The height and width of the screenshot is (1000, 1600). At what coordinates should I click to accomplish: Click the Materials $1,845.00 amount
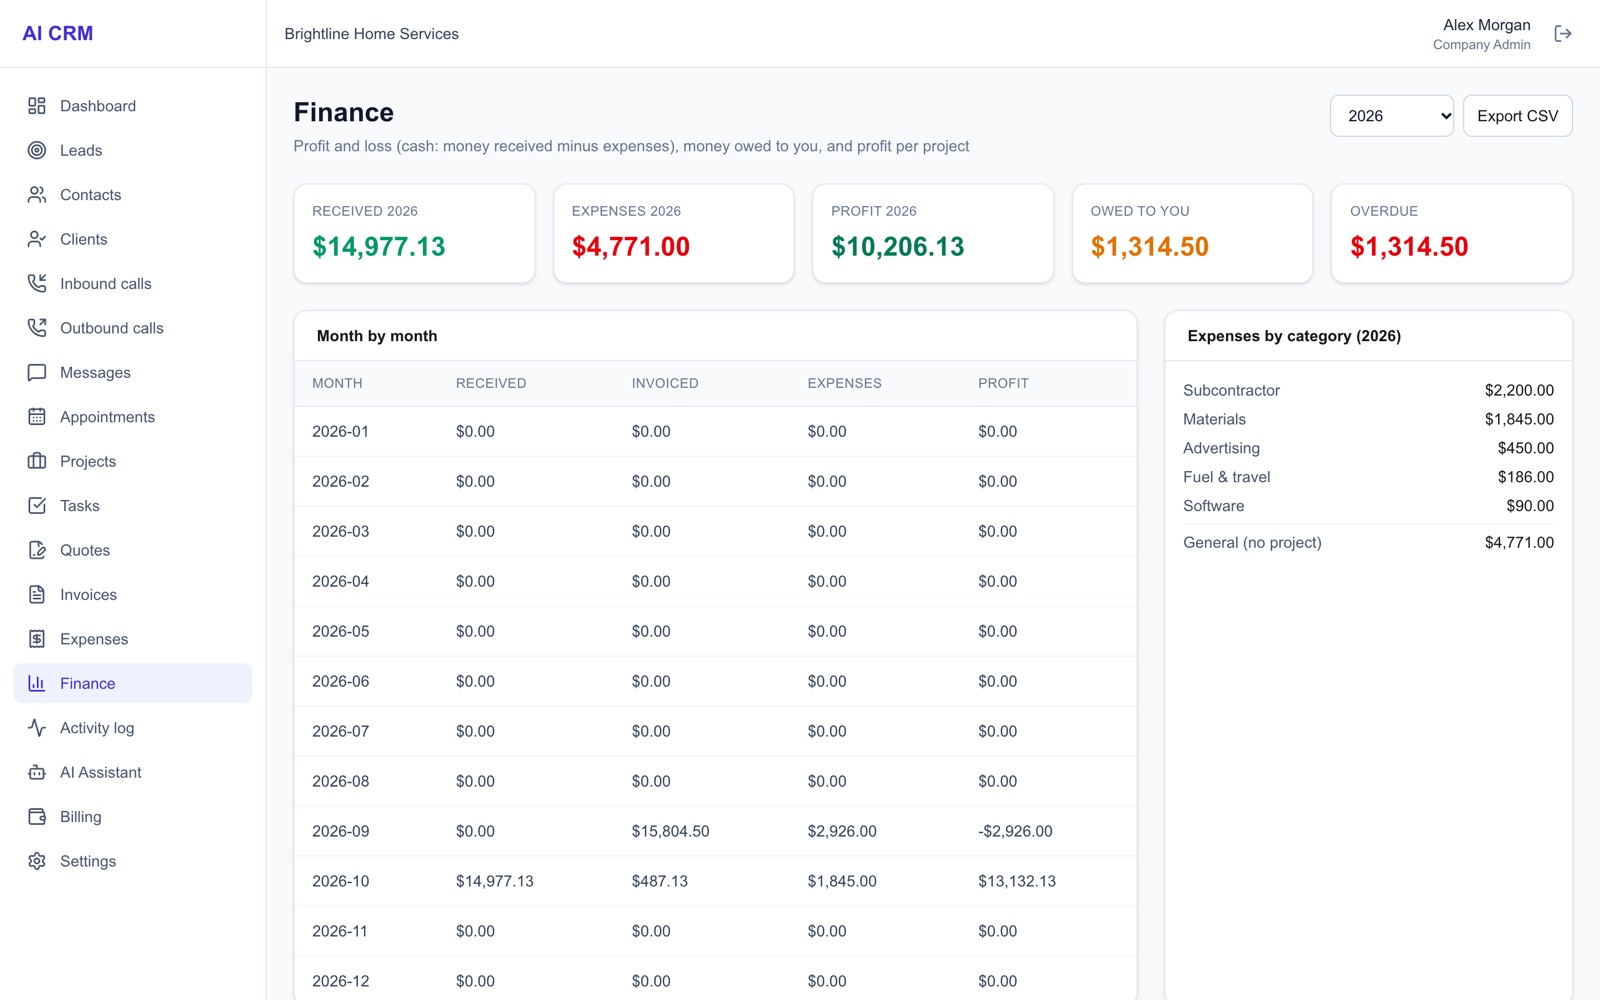click(1519, 419)
